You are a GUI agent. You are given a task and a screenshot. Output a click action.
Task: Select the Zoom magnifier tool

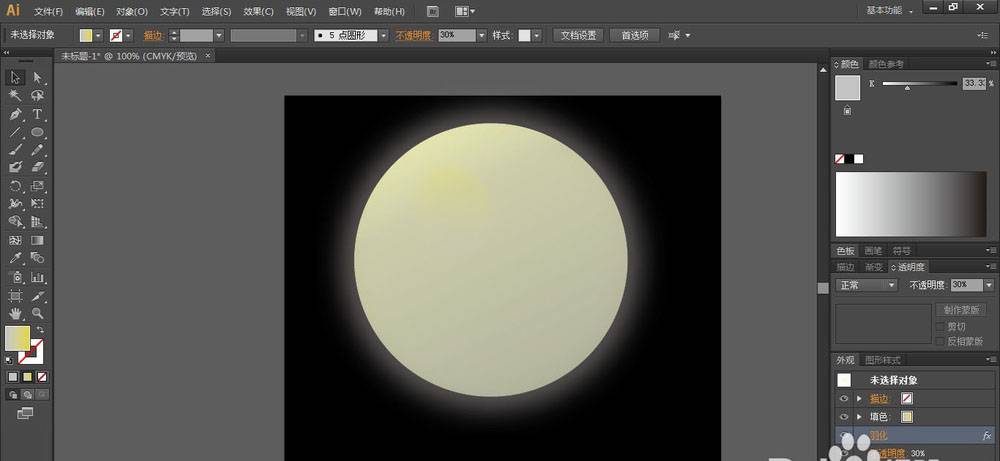[37, 314]
